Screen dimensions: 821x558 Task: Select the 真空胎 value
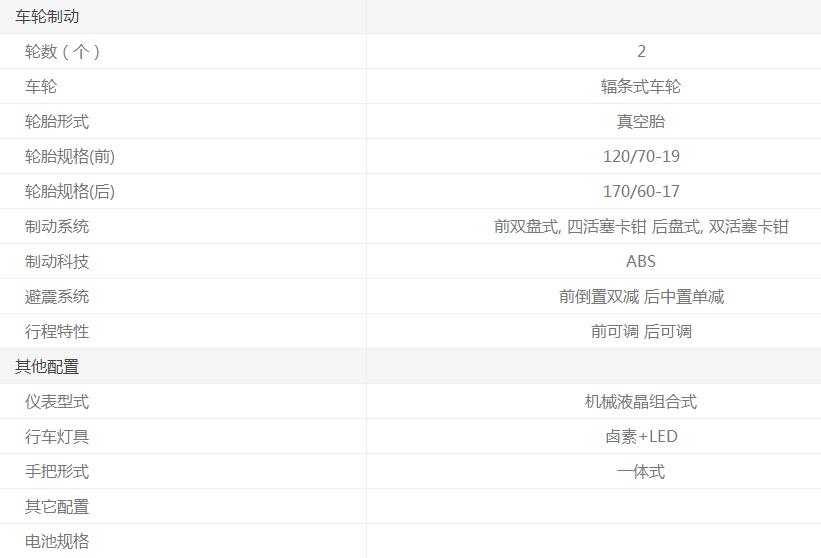point(640,121)
